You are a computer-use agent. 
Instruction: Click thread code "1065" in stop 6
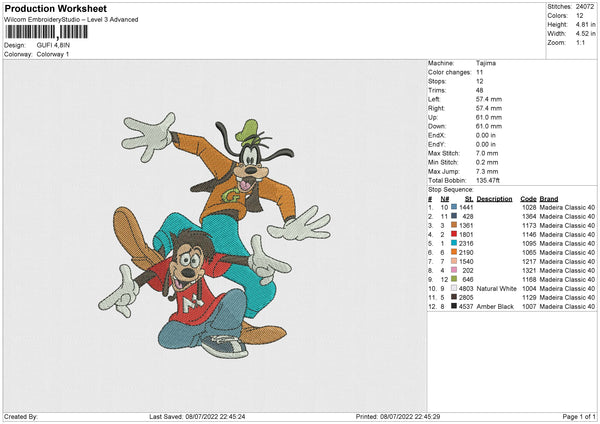coord(530,253)
